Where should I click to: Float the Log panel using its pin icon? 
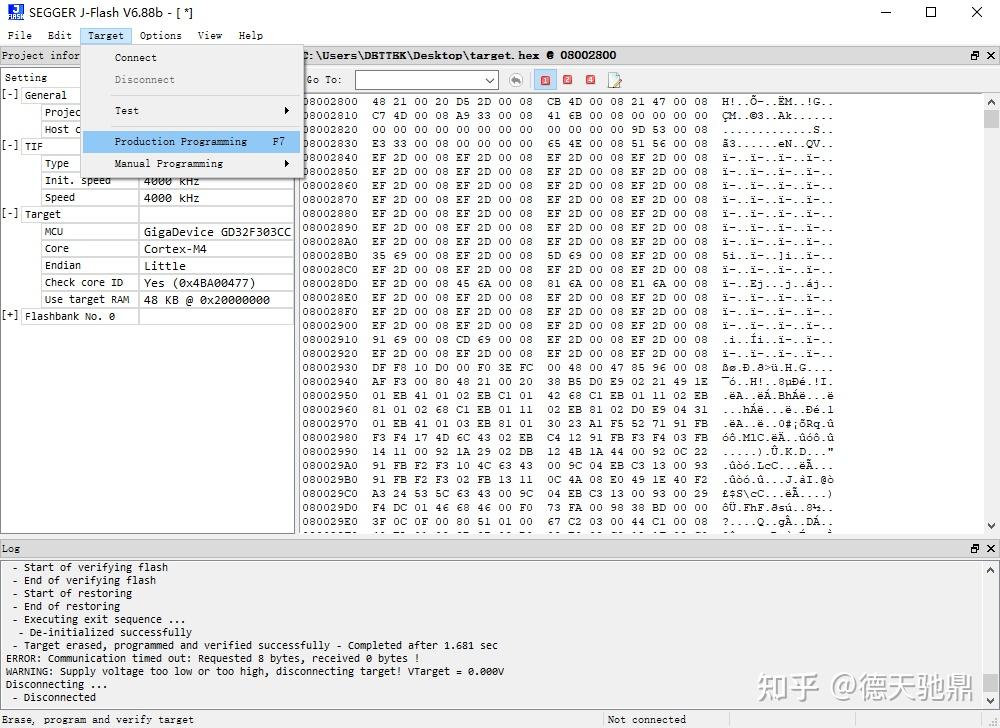[977, 548]
